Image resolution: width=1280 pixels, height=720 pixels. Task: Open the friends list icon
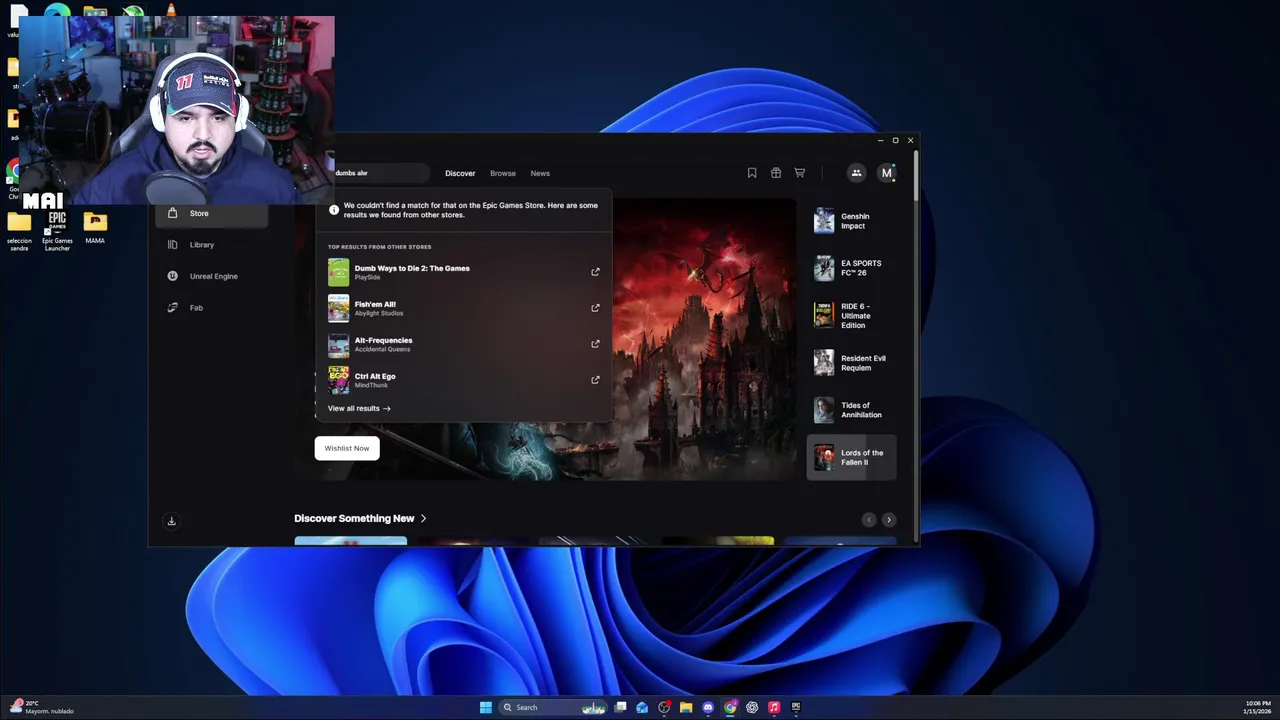click(x=856, y=173)
